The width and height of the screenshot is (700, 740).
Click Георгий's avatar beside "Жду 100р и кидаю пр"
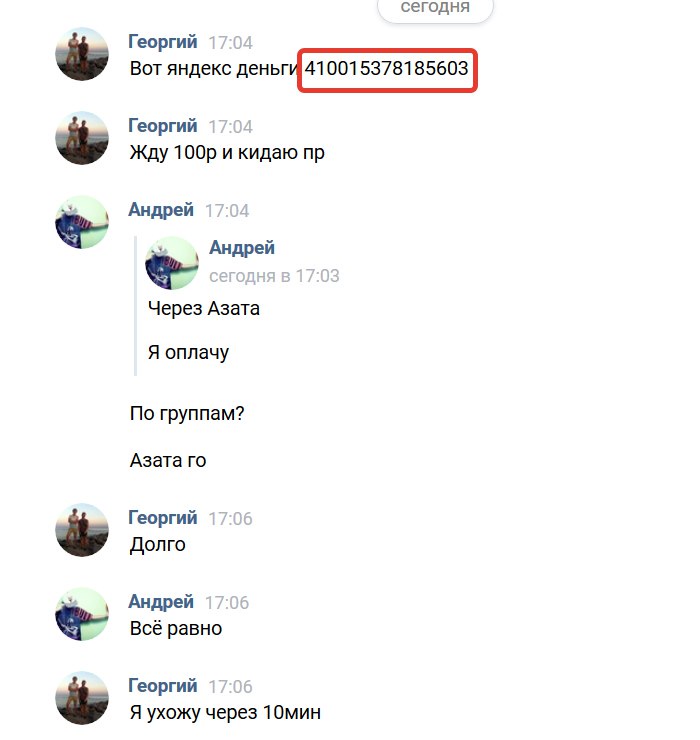click(82, 138)
